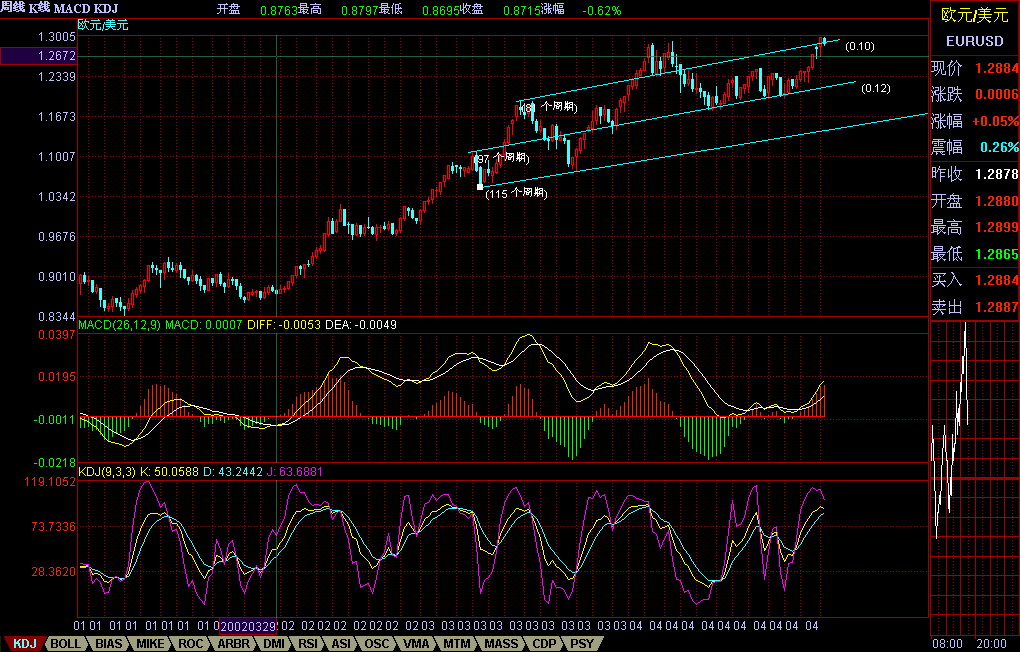This screenshot has width=1020, height=652.
Task: Click the 涨跌 change row
Action: click(x=974, y=95)
